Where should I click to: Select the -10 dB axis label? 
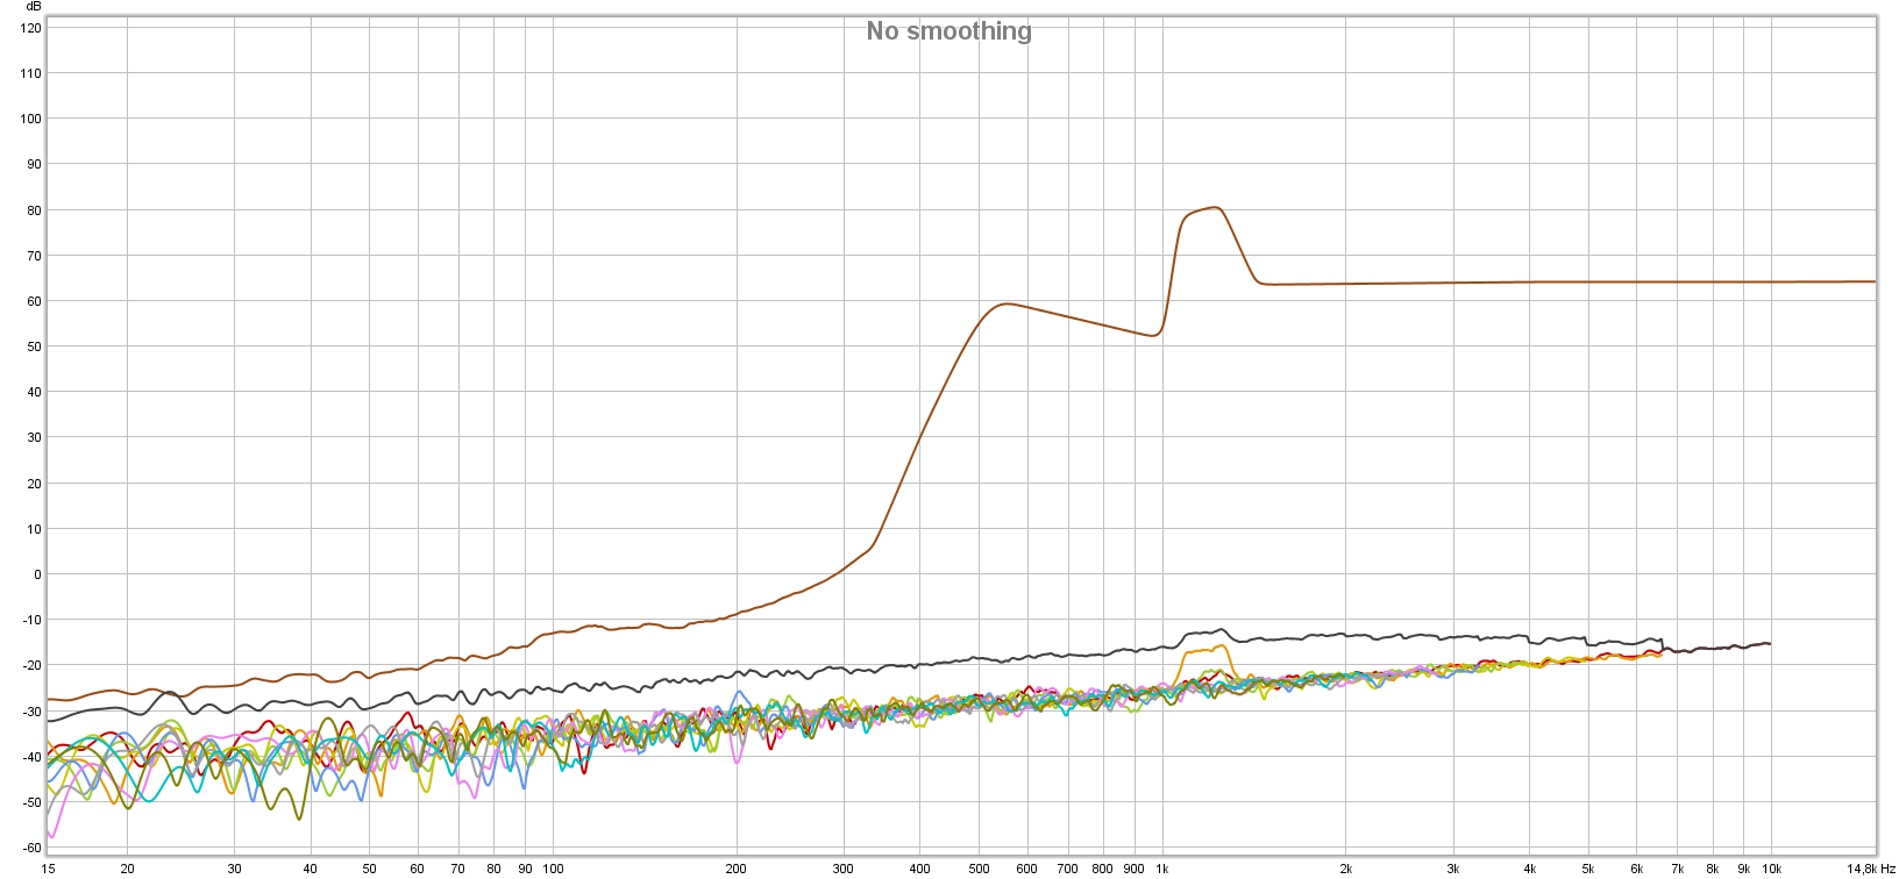point(32,620)
